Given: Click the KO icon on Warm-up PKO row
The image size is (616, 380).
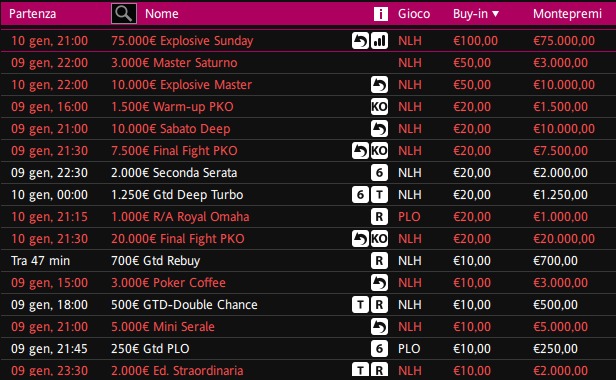Looking at the screenshot, I should pos(380,107).
